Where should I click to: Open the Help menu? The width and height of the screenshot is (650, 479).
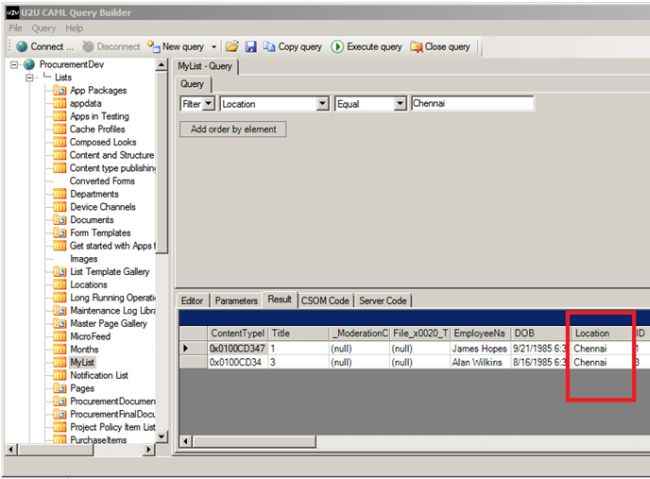tap(74, 28)
